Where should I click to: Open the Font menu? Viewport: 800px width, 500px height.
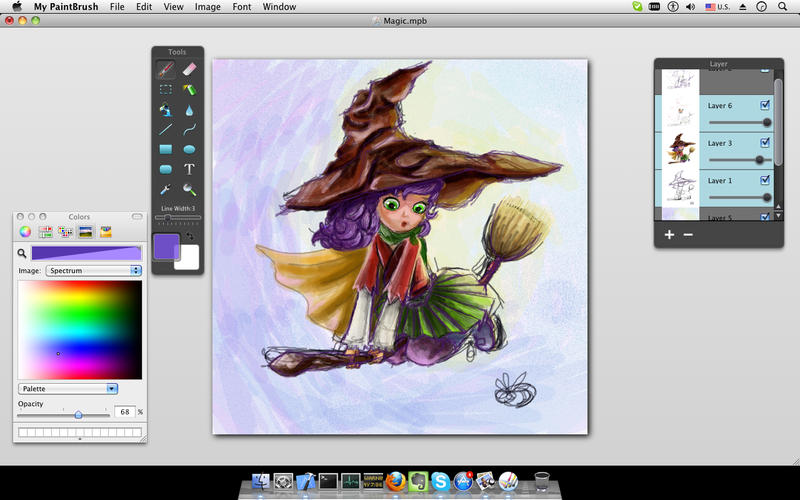242,7
